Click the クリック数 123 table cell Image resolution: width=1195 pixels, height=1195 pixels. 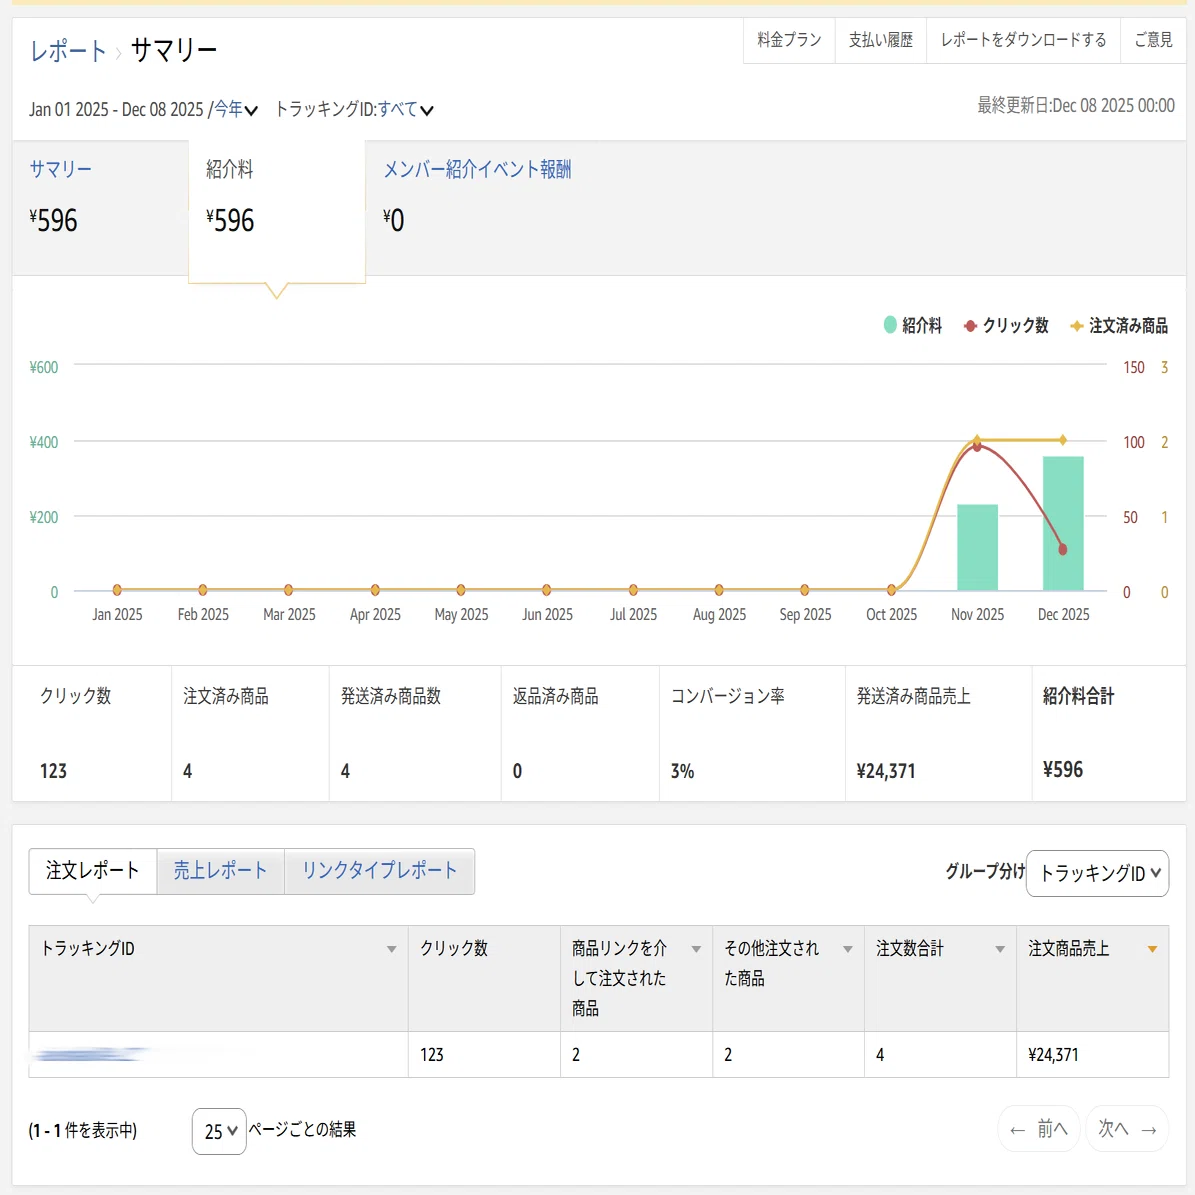484,1055
